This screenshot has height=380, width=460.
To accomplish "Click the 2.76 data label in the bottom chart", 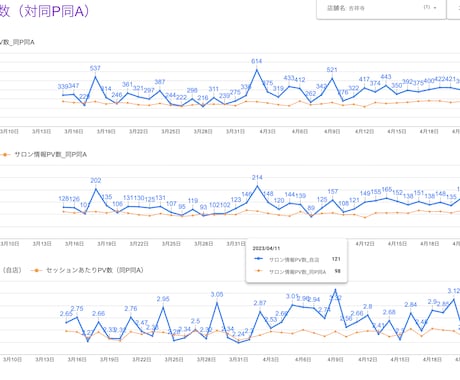I will tap(131, 309).
